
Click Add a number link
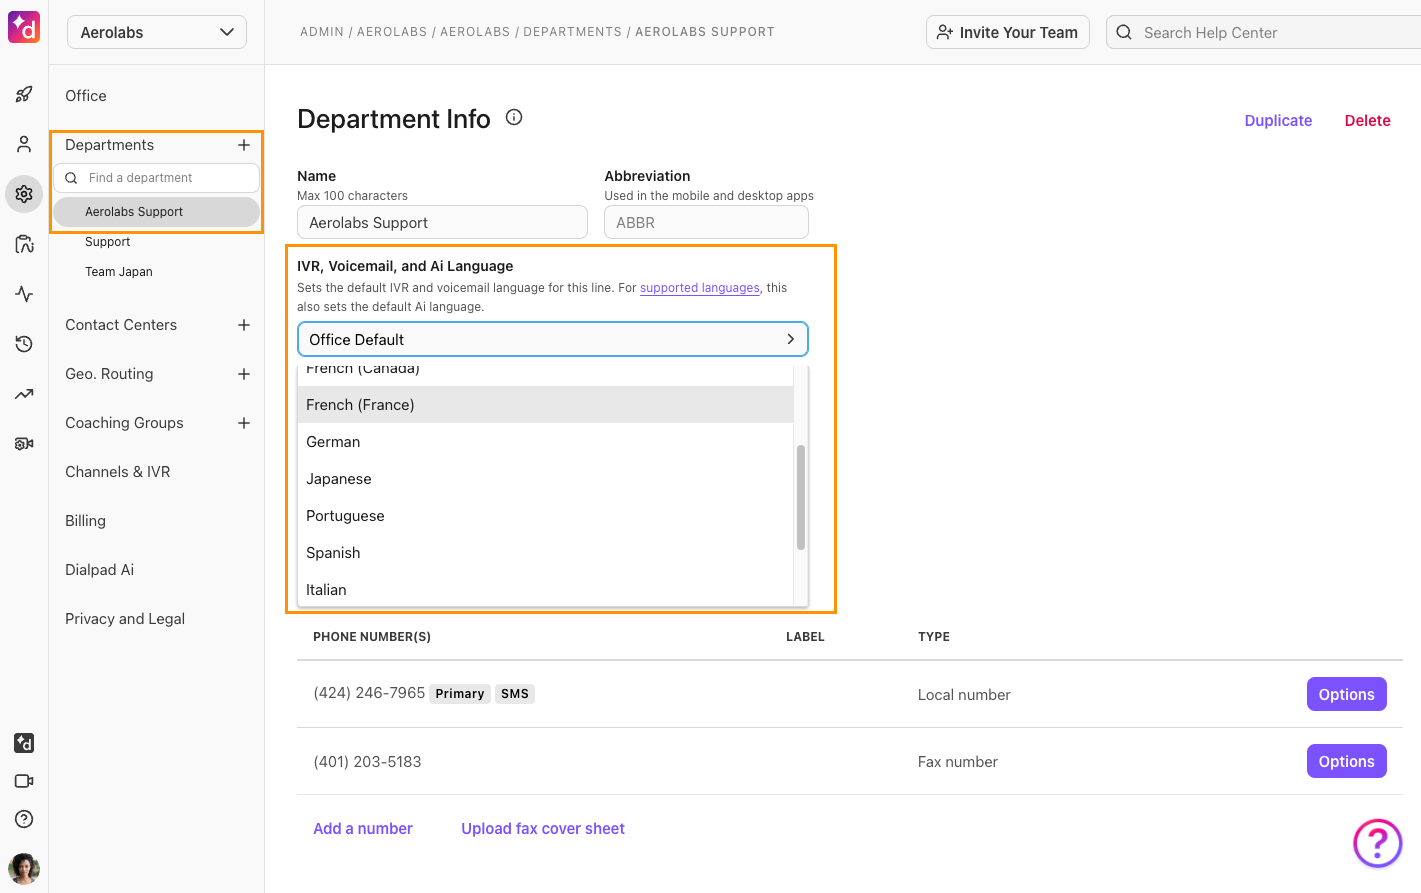363,828
